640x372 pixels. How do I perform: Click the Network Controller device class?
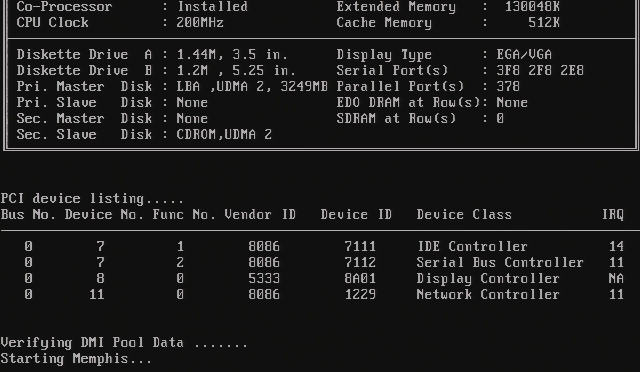click(488, 294)
